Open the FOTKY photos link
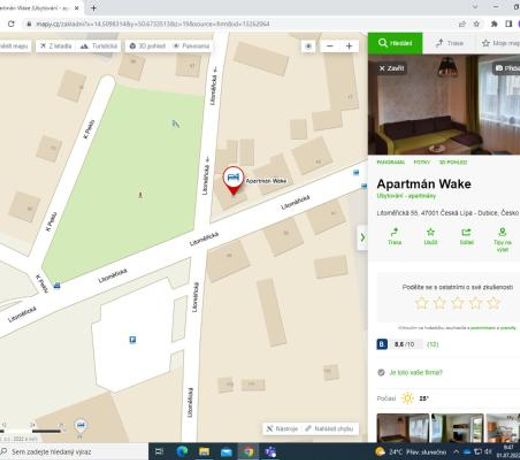 coord(422,162)
